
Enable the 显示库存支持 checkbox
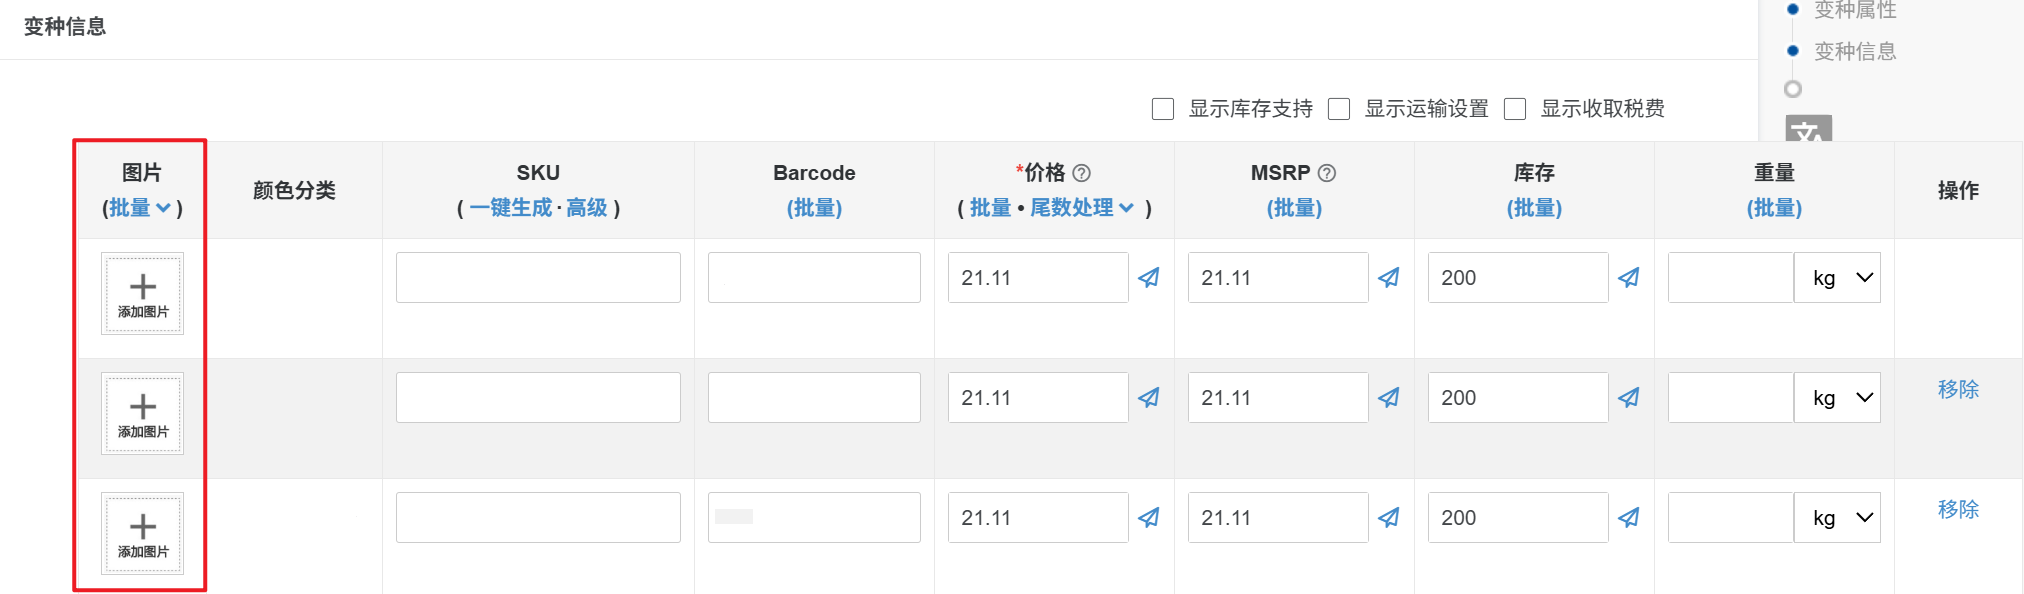1163,109
